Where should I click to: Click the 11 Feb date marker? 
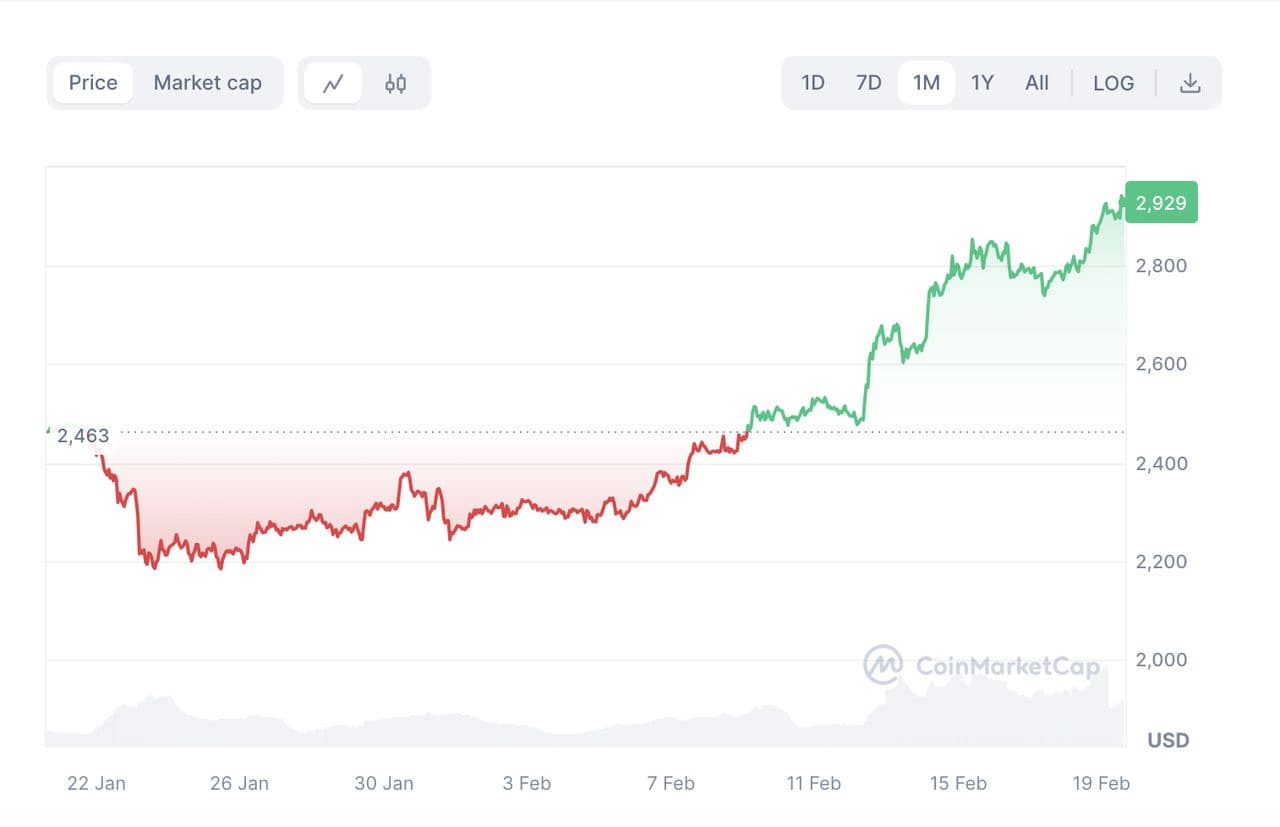813,783
